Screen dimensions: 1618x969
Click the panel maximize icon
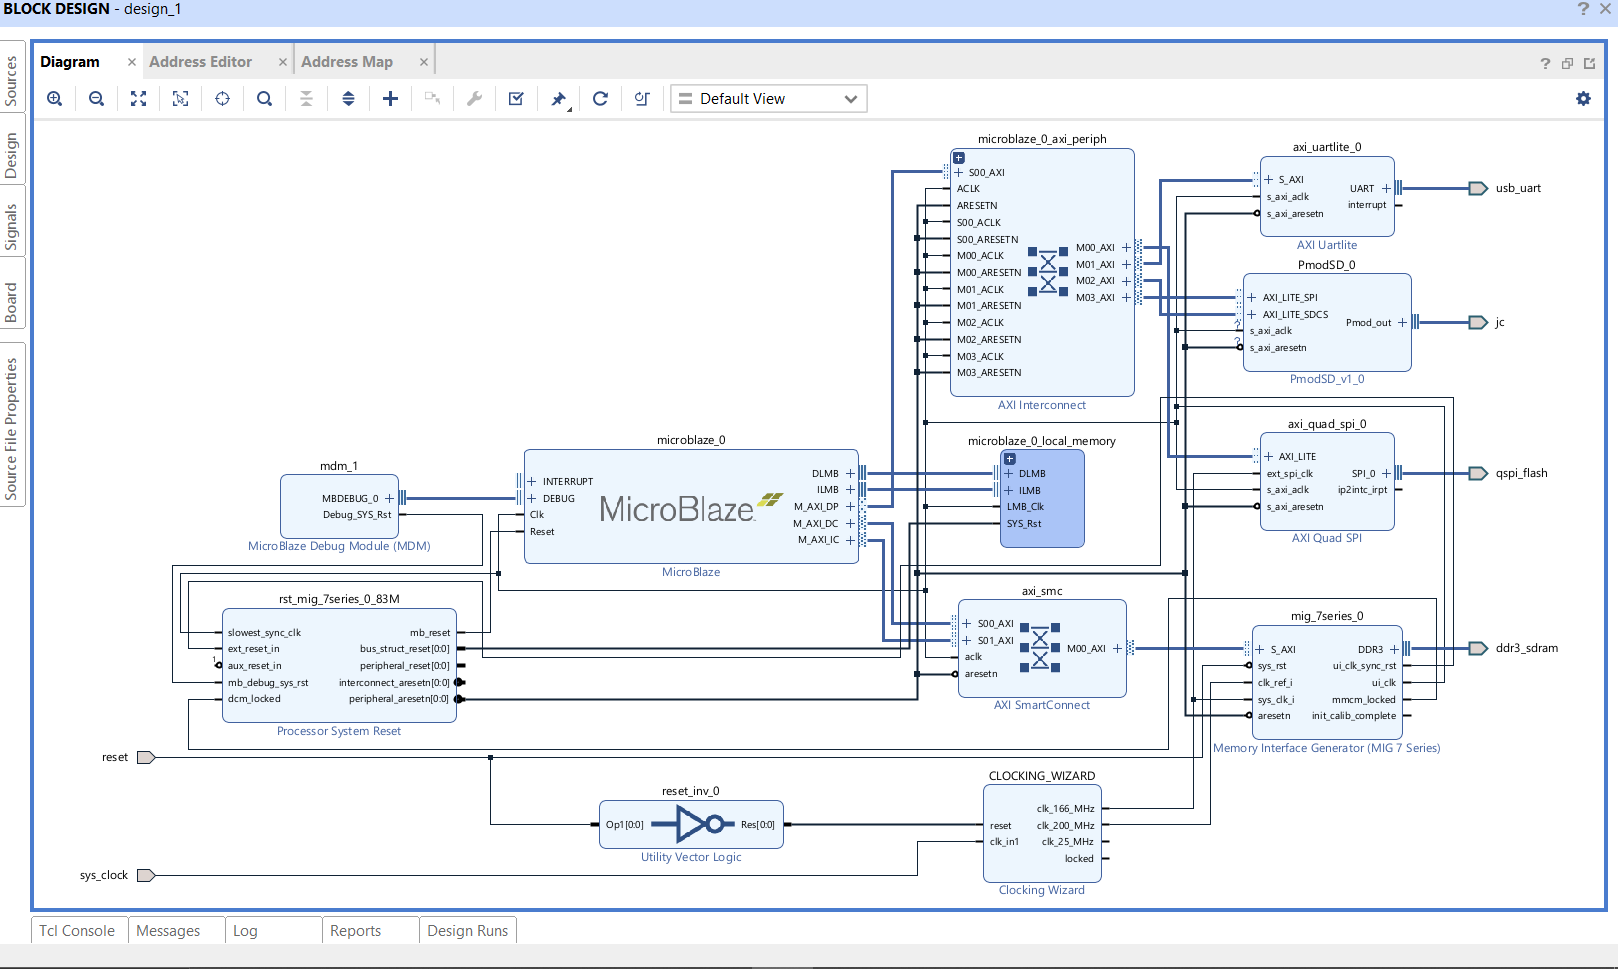pyautogui.click(x=1589, y=63)
